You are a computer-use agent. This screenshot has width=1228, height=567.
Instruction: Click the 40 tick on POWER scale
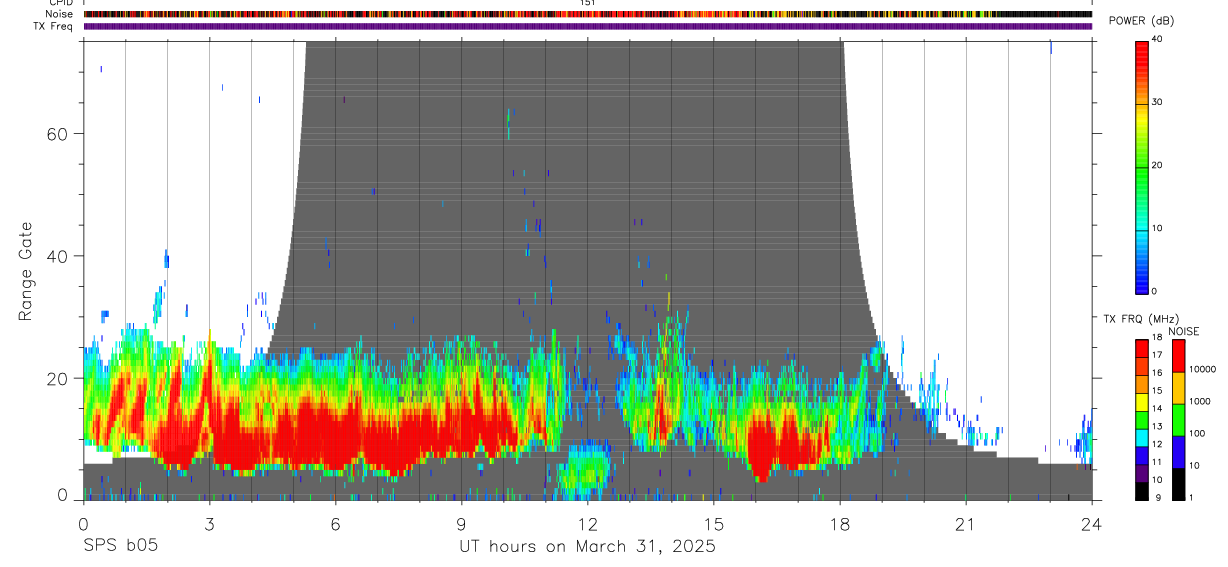coord(1155,39)
